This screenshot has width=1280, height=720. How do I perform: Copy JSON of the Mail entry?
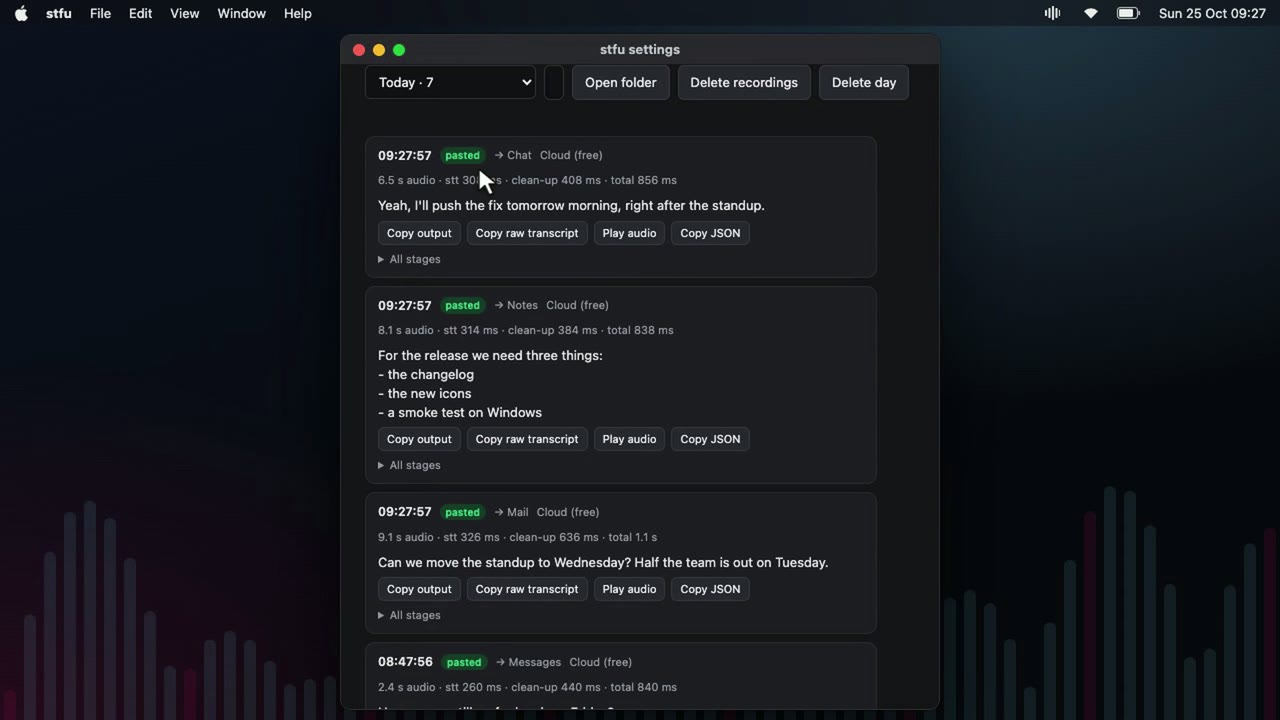click(x=710, y=589)
